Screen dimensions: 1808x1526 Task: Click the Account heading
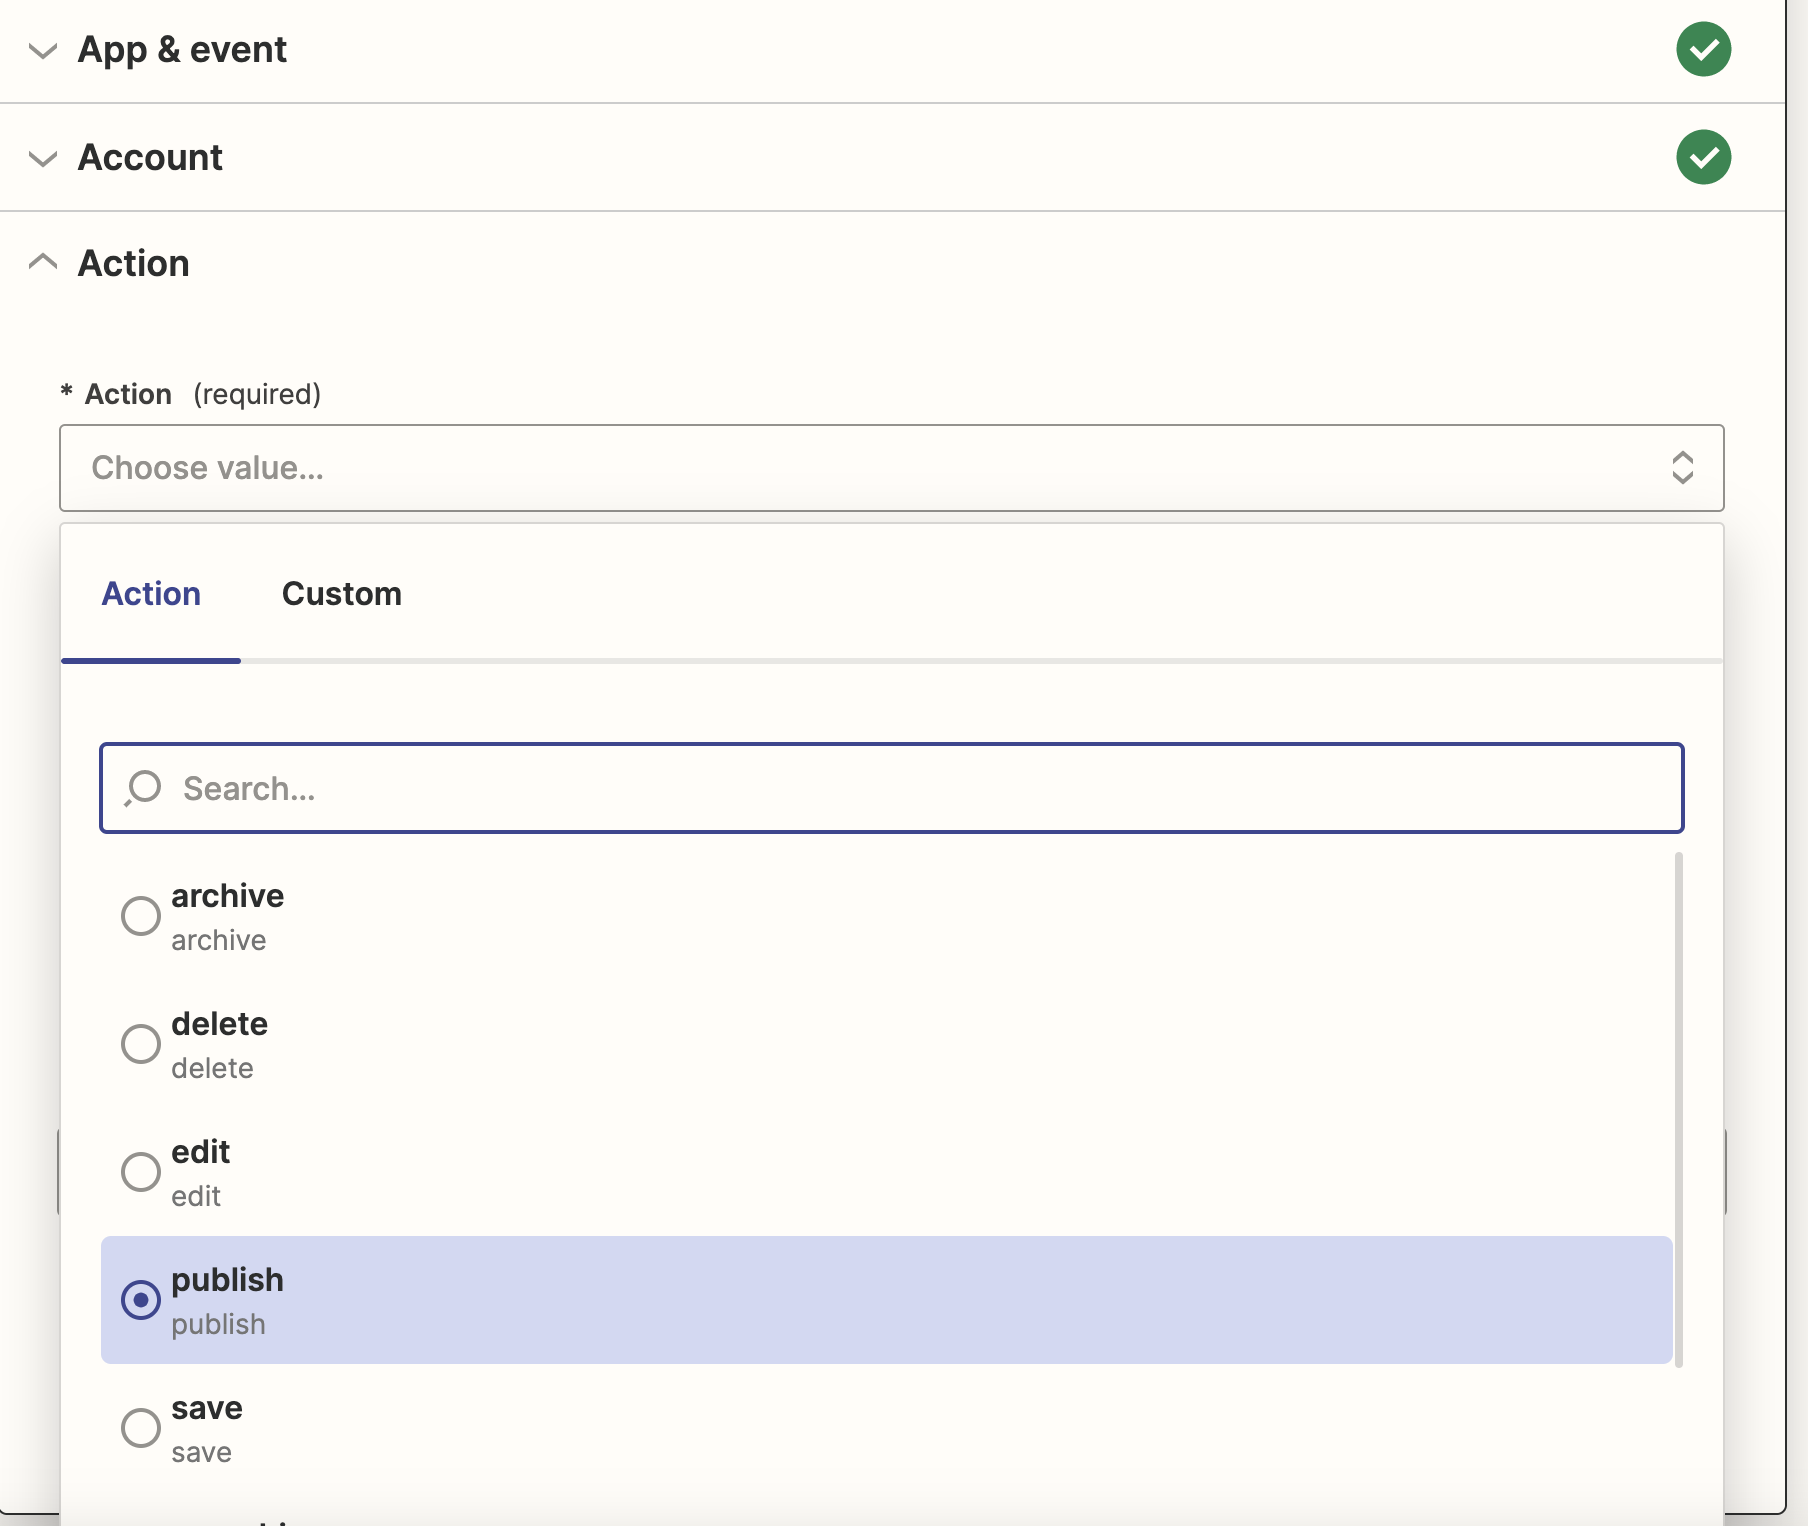pos(150,158)
